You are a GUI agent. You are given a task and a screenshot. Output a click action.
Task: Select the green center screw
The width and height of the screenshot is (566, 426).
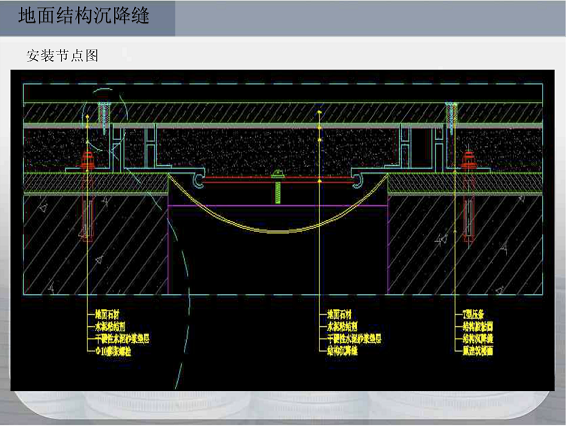click(278, 186)
